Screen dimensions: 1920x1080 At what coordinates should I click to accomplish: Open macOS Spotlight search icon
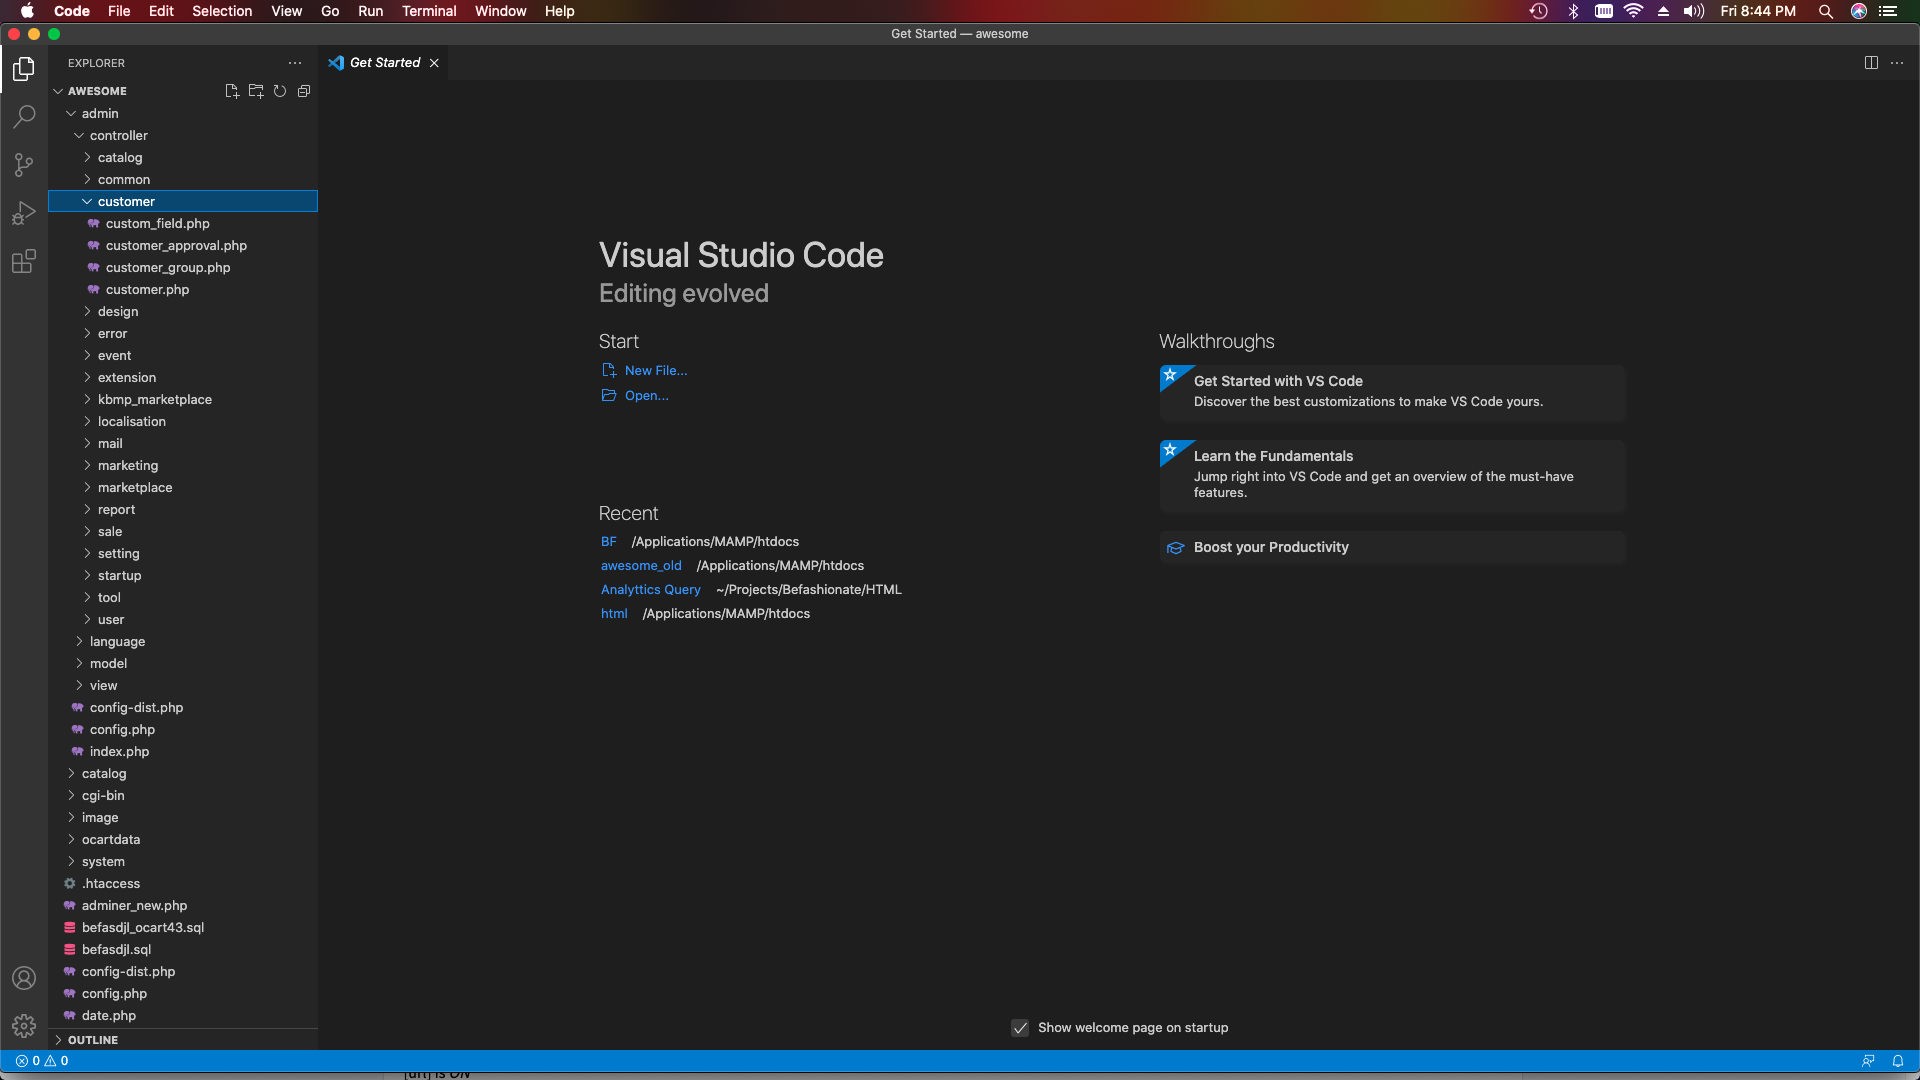[1826, 11]
